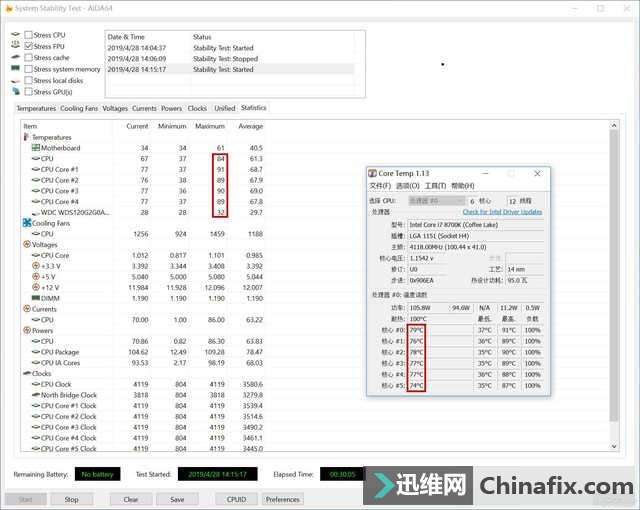Click the LGA 1151 socket field
The height and width of the screenshot is (510, 640).
point(476,236)
